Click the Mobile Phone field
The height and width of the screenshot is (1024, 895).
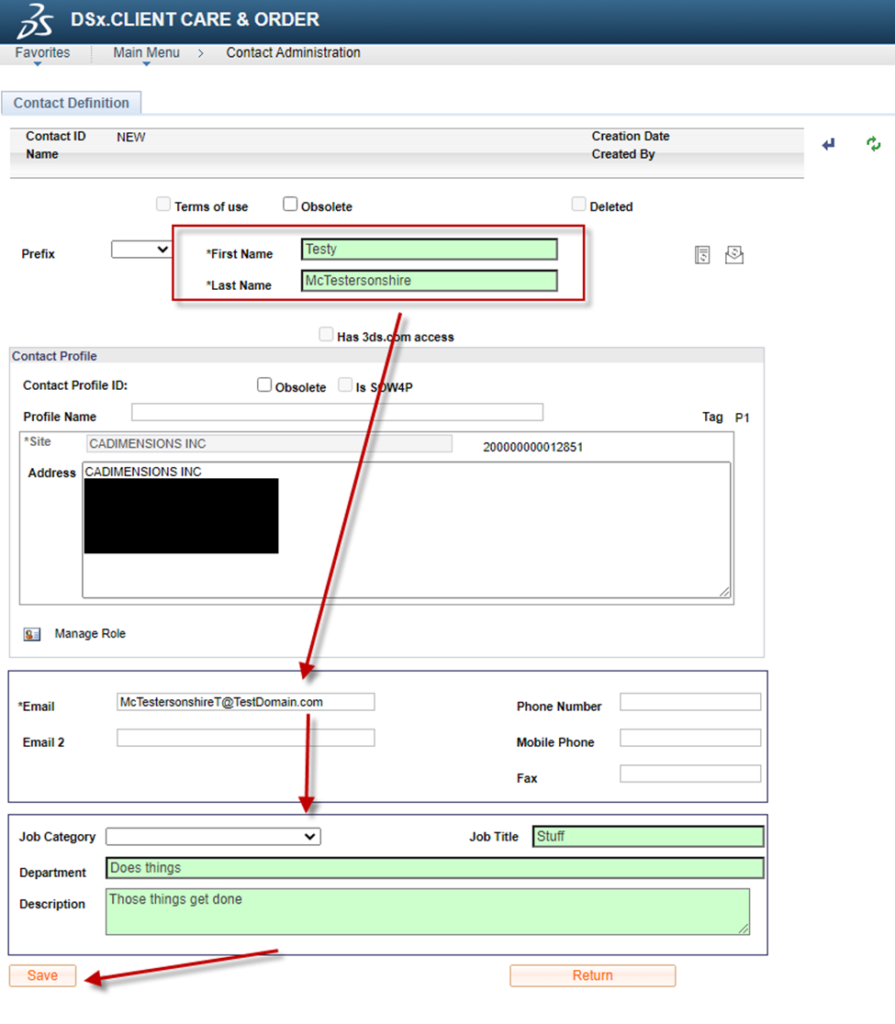click(x=691, y=738)
